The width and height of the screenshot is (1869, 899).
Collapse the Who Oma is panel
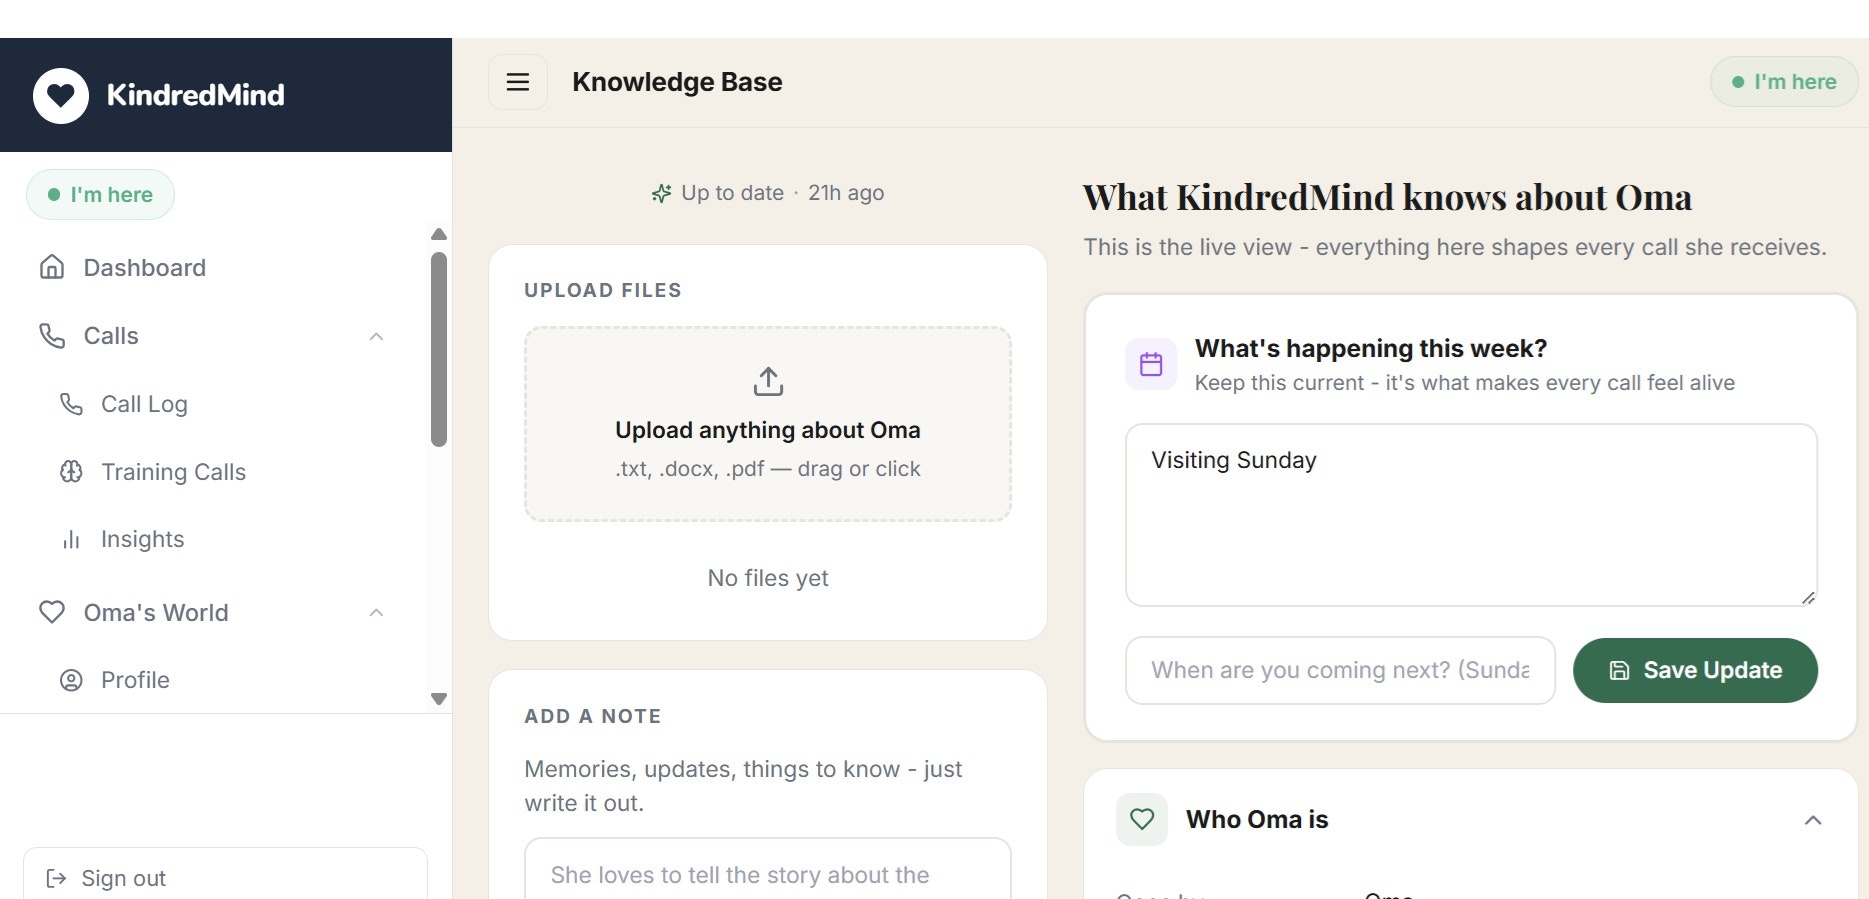(1813, 820)
